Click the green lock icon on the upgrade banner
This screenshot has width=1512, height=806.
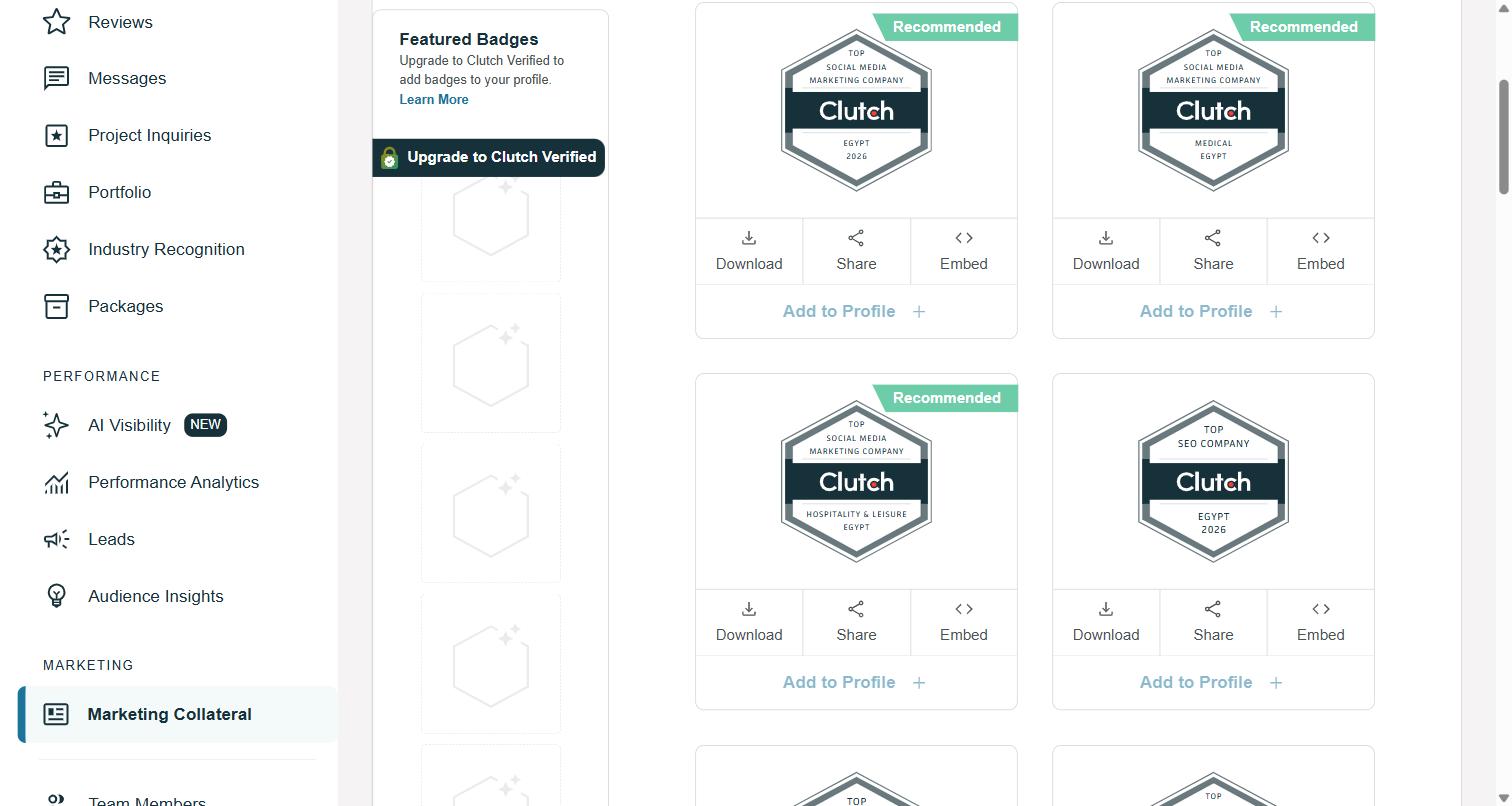[389, 158]
